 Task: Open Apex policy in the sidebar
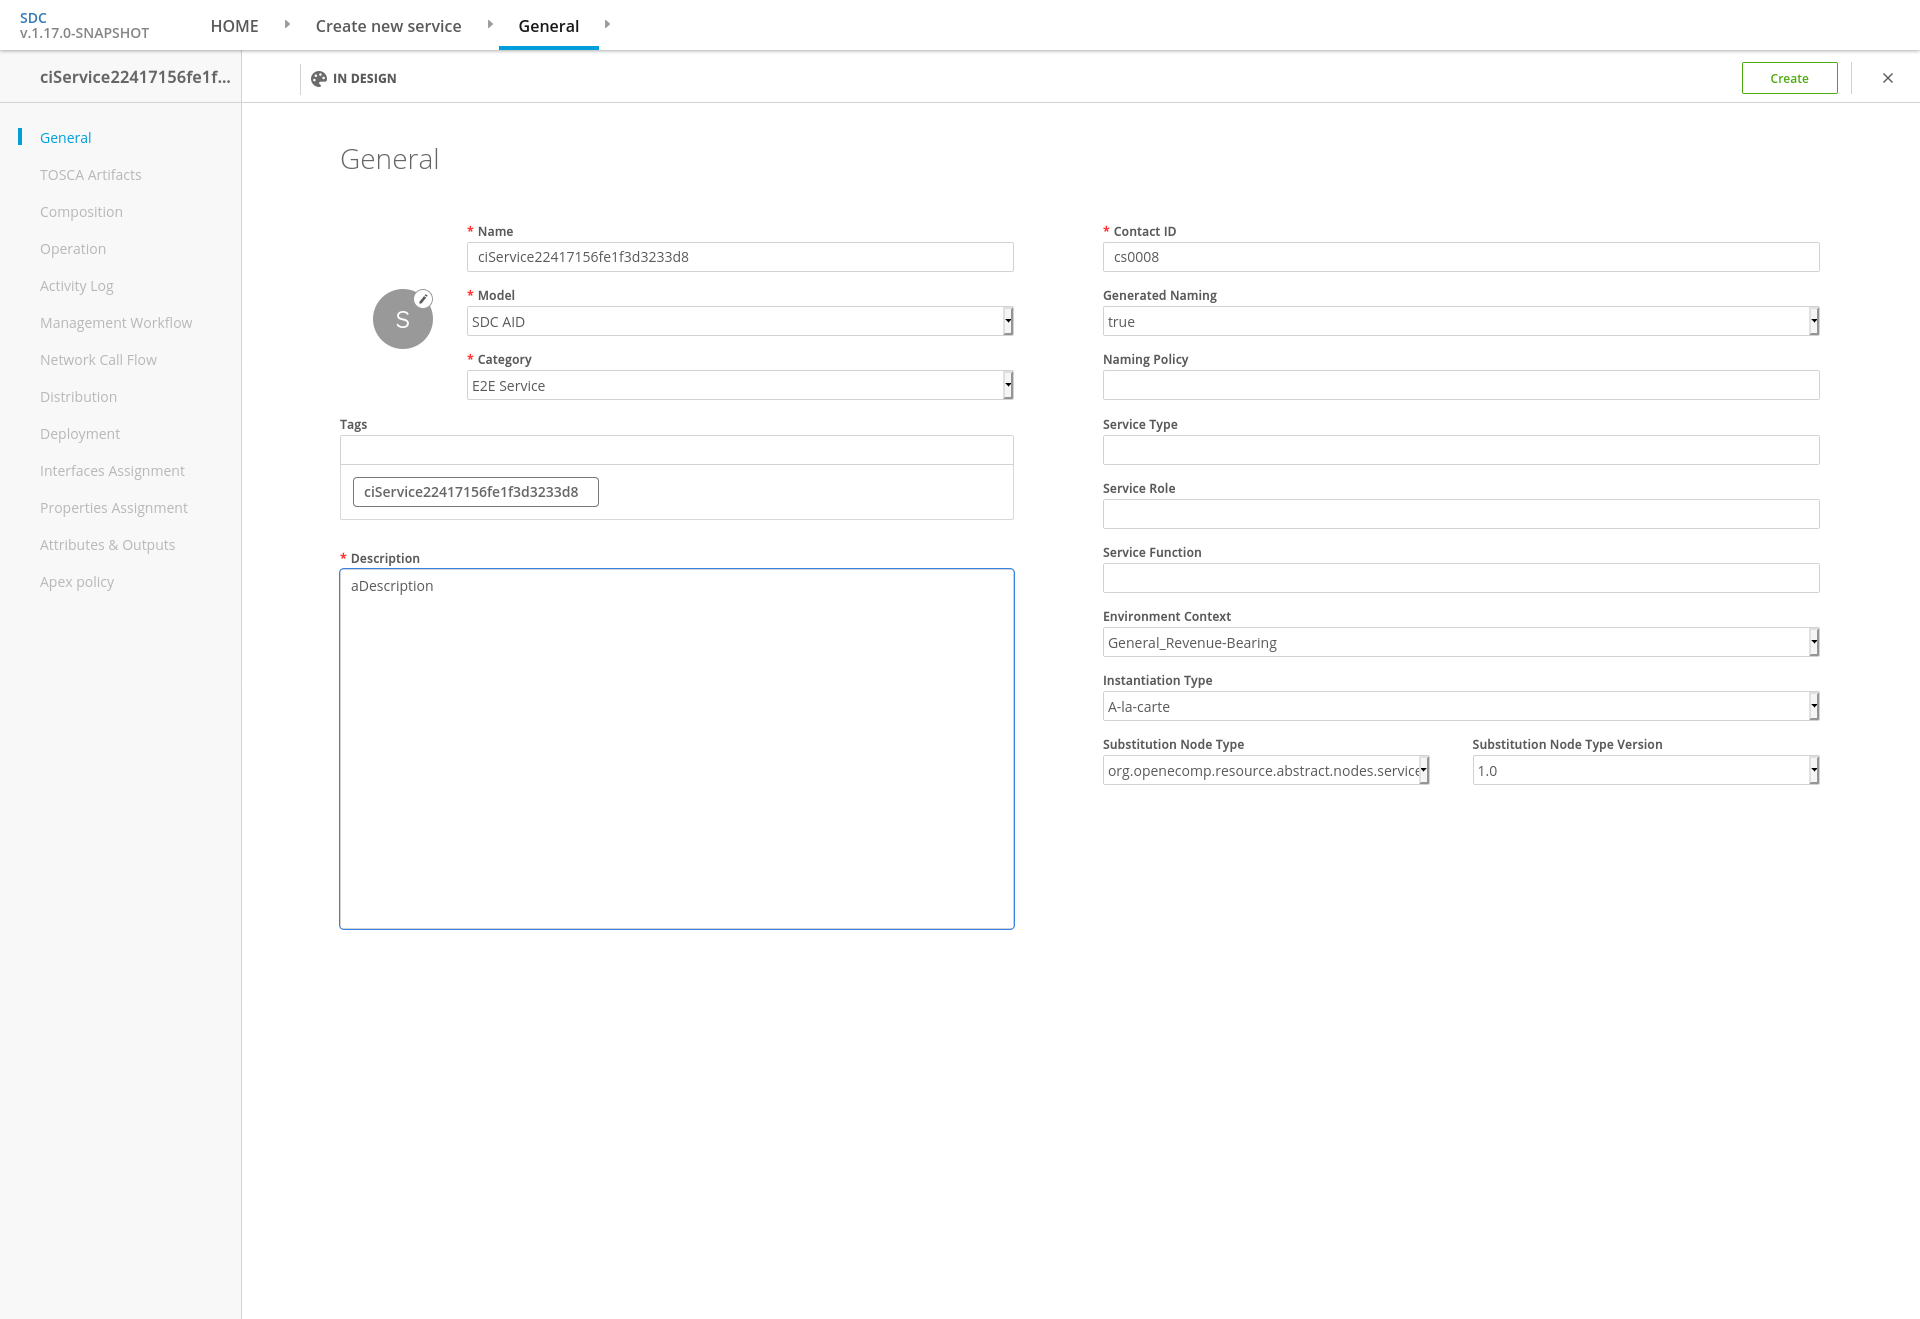click(x=77, y=582)
